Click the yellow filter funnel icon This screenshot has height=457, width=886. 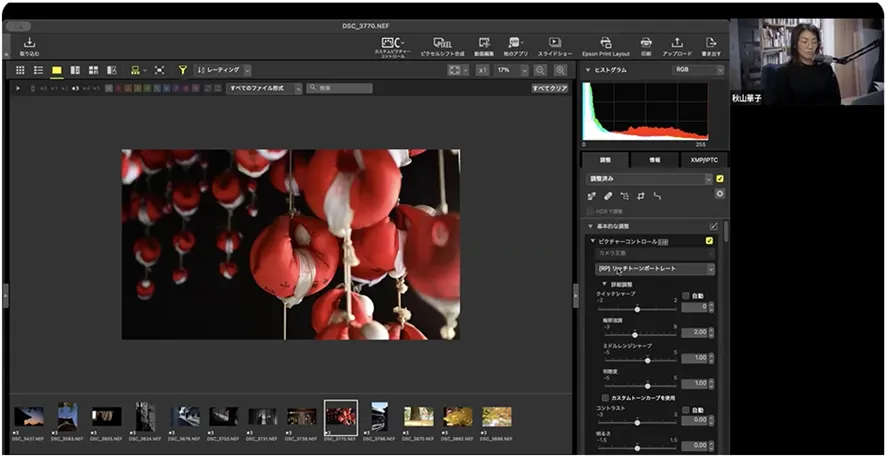click(x=182, y=70)
